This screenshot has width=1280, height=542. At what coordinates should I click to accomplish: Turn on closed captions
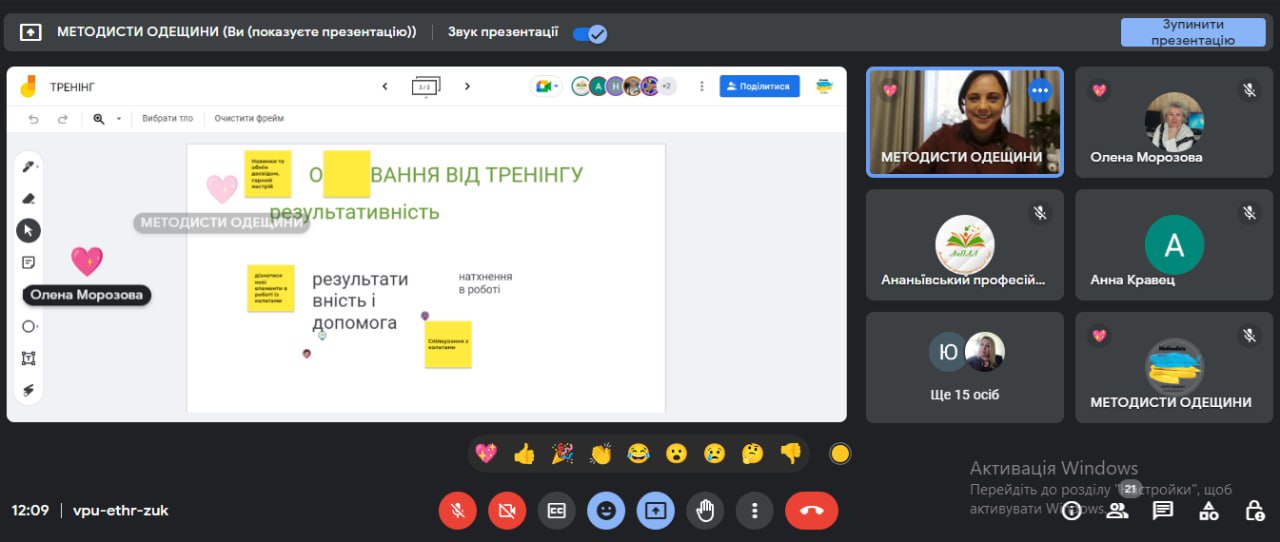click(x=556, y=510)
